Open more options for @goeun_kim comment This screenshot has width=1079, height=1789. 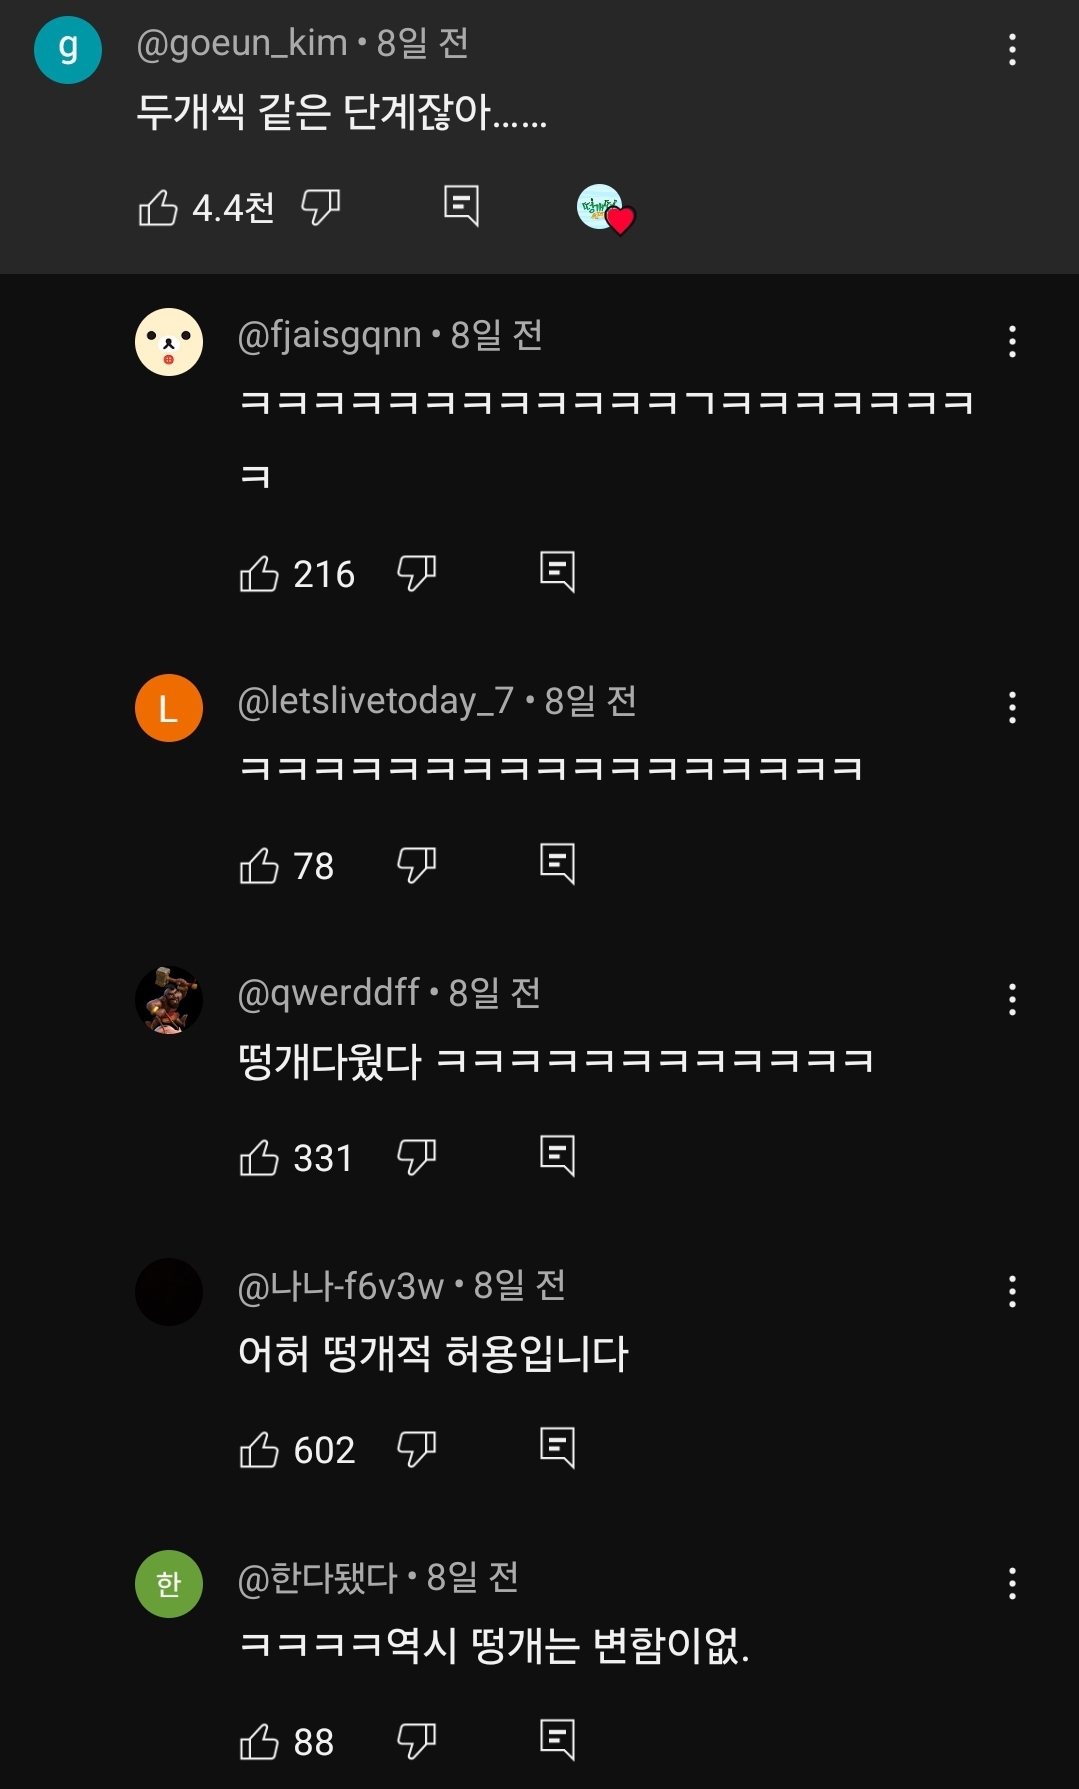point(1012,50)
